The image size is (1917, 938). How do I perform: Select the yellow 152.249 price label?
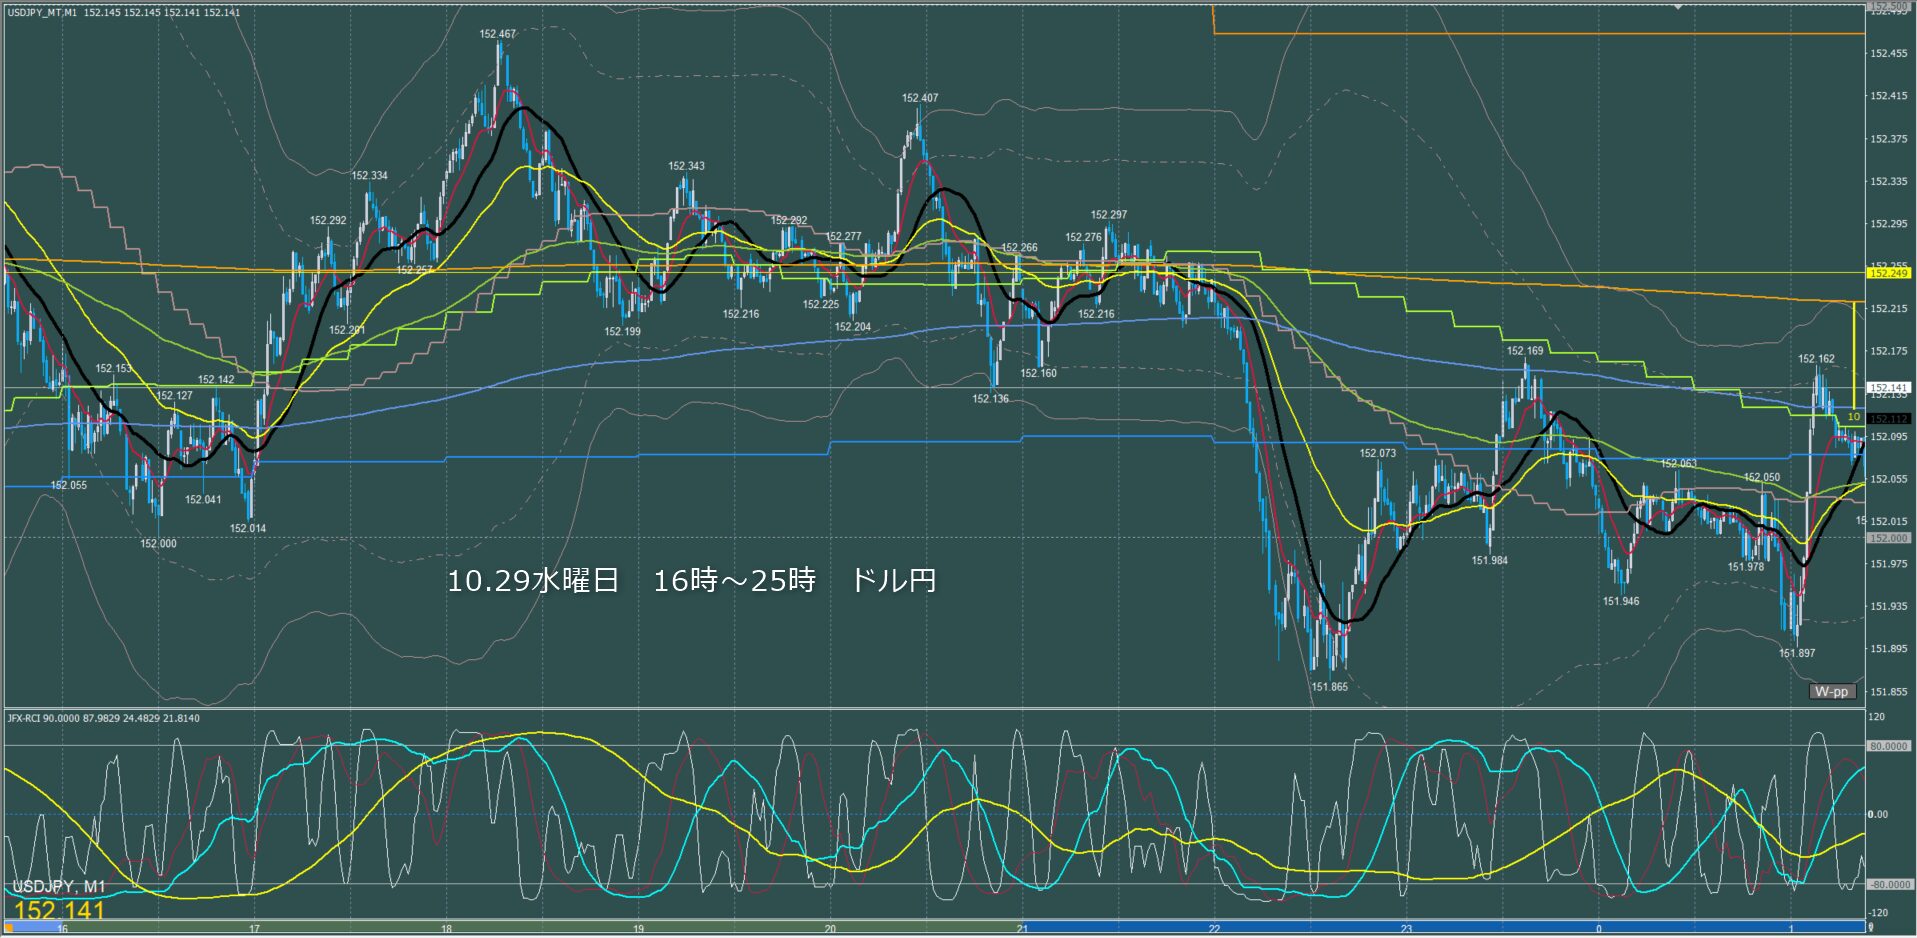pyautogui.click(x=1888, y=273)
